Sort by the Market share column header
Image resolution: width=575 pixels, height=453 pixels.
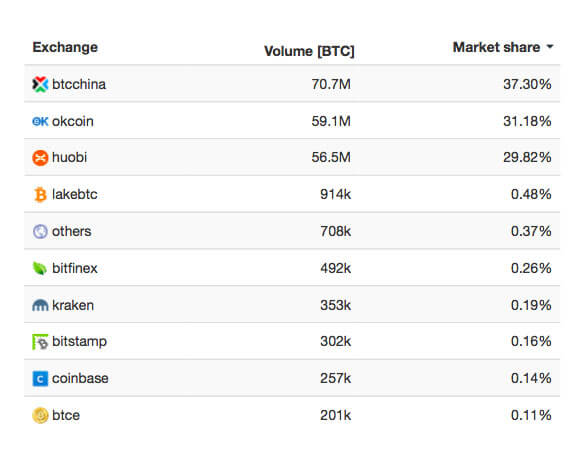pos(496,47)
